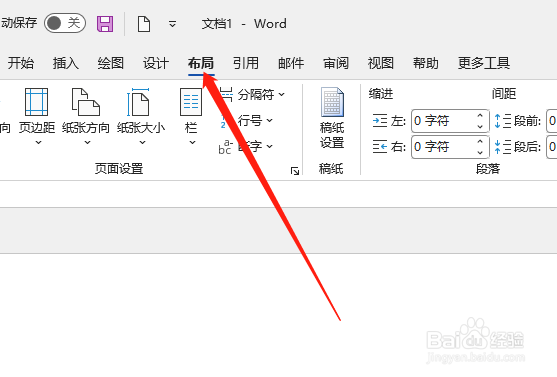Switch to the 引用 tab
Screen dimensions: 557x377
pyautogui.click(x=246, y=63)
